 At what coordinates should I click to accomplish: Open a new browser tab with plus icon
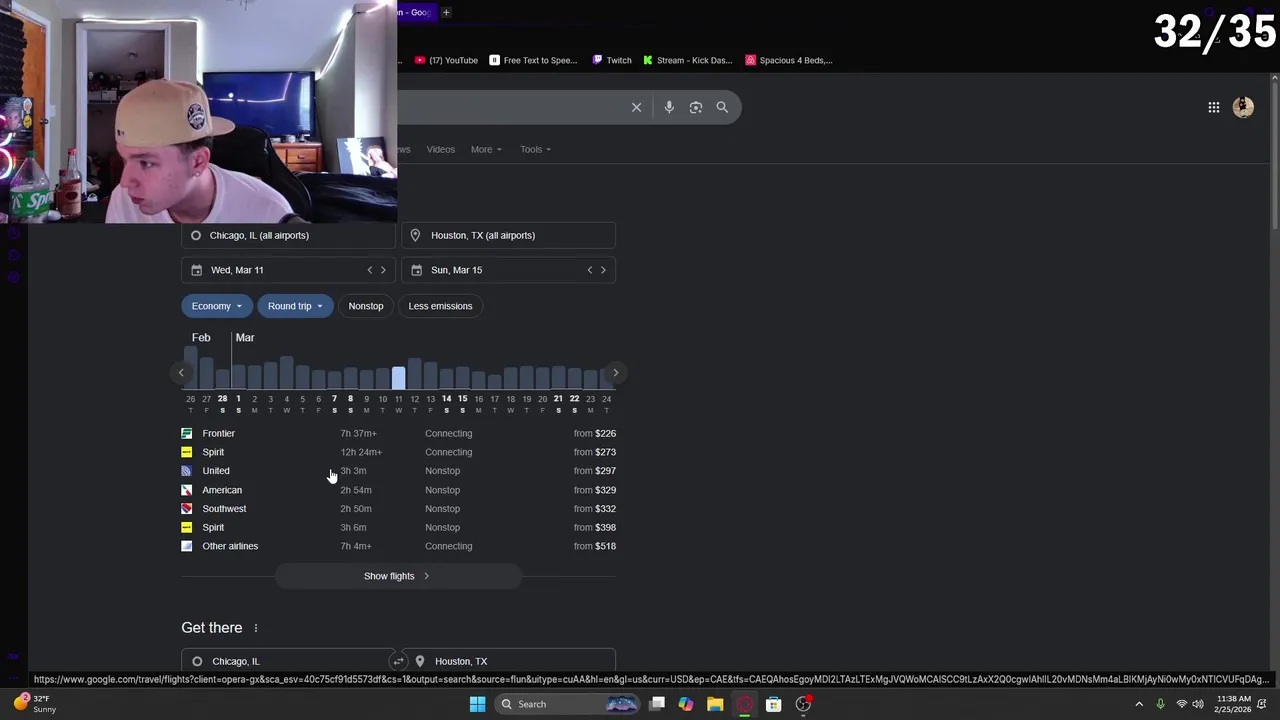click(446, 12)
